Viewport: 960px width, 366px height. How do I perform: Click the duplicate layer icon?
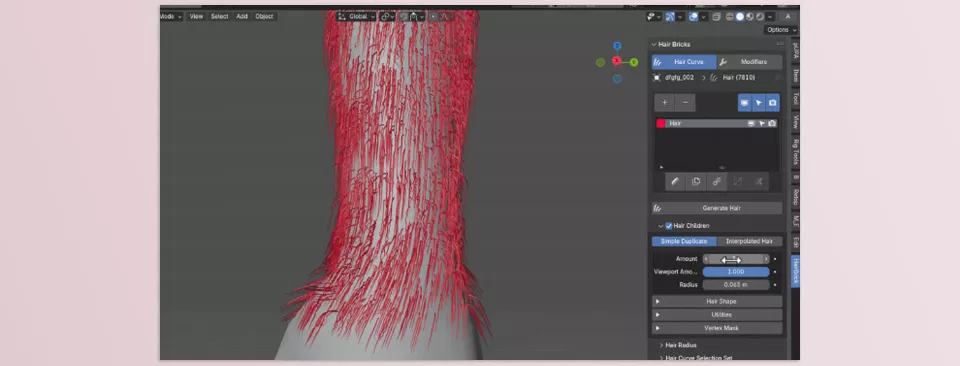coord(696,182)
